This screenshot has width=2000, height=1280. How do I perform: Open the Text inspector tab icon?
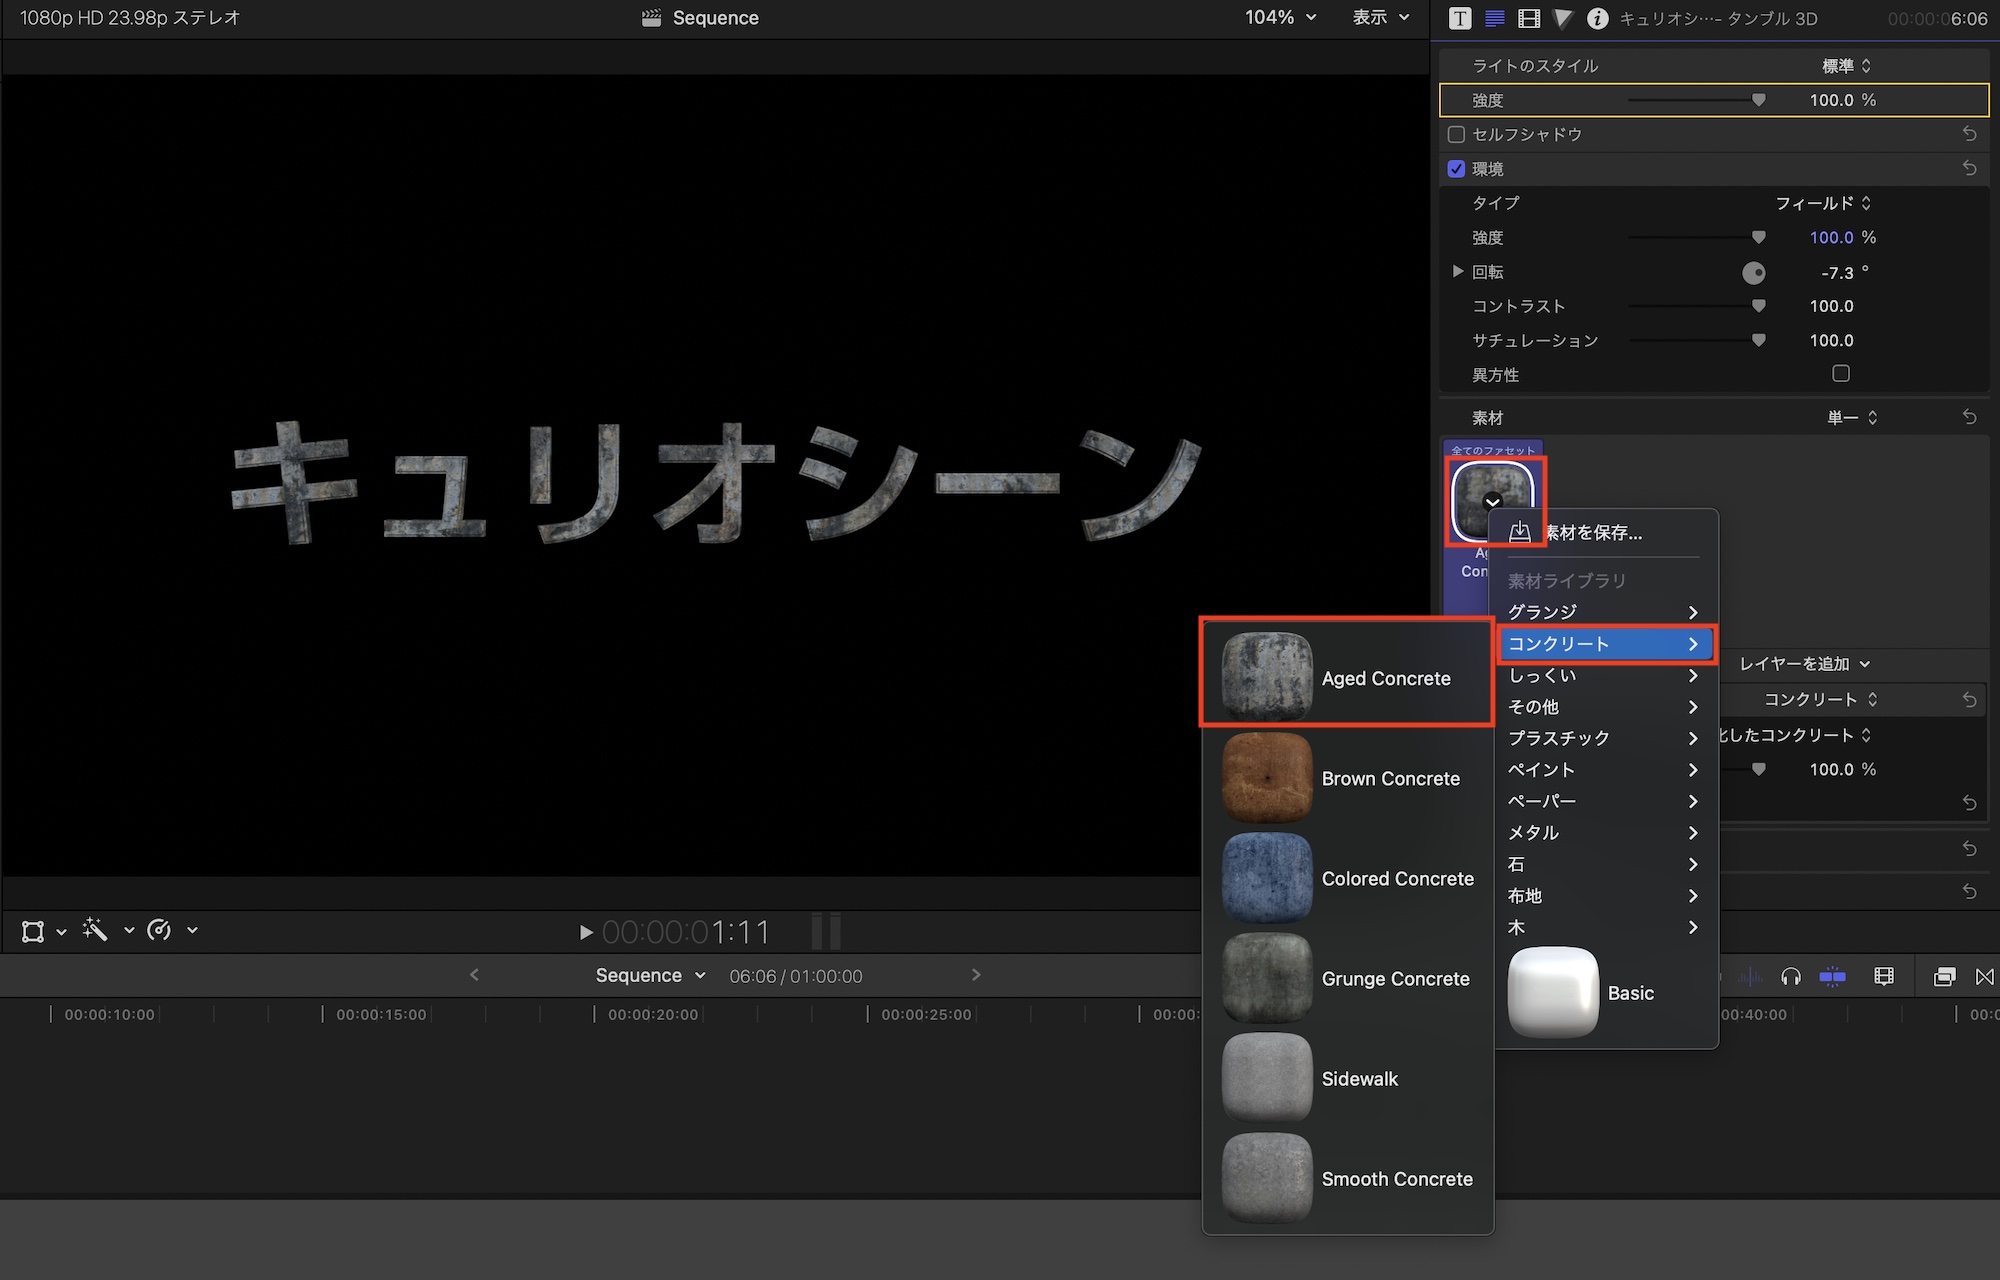point(1460,18)
